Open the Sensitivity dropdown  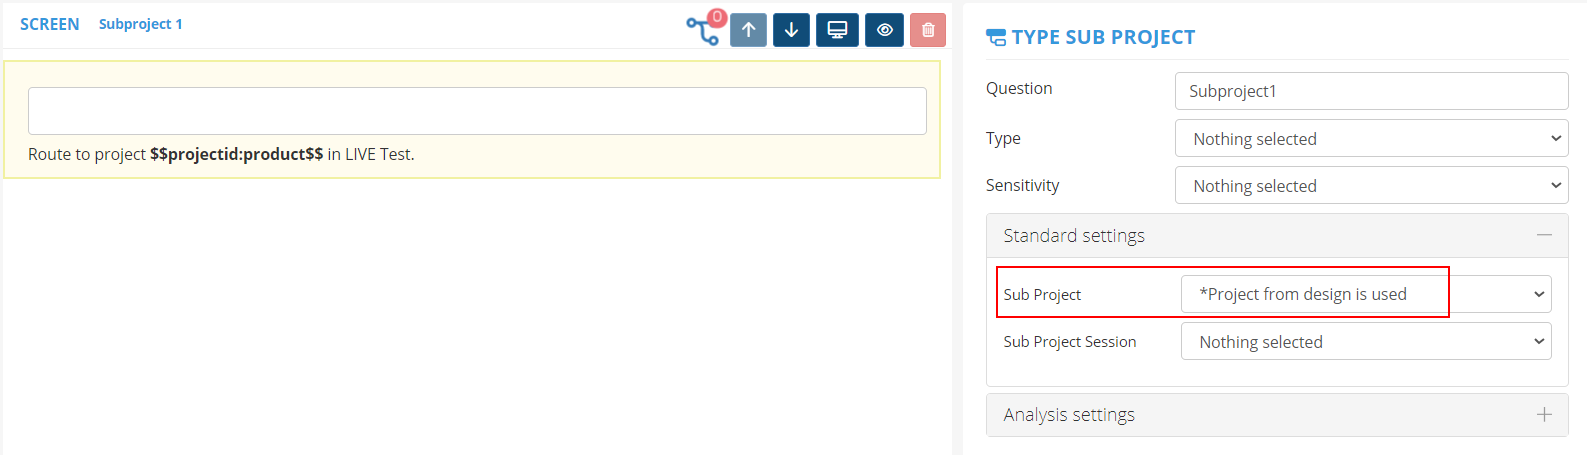[1371, 186]
